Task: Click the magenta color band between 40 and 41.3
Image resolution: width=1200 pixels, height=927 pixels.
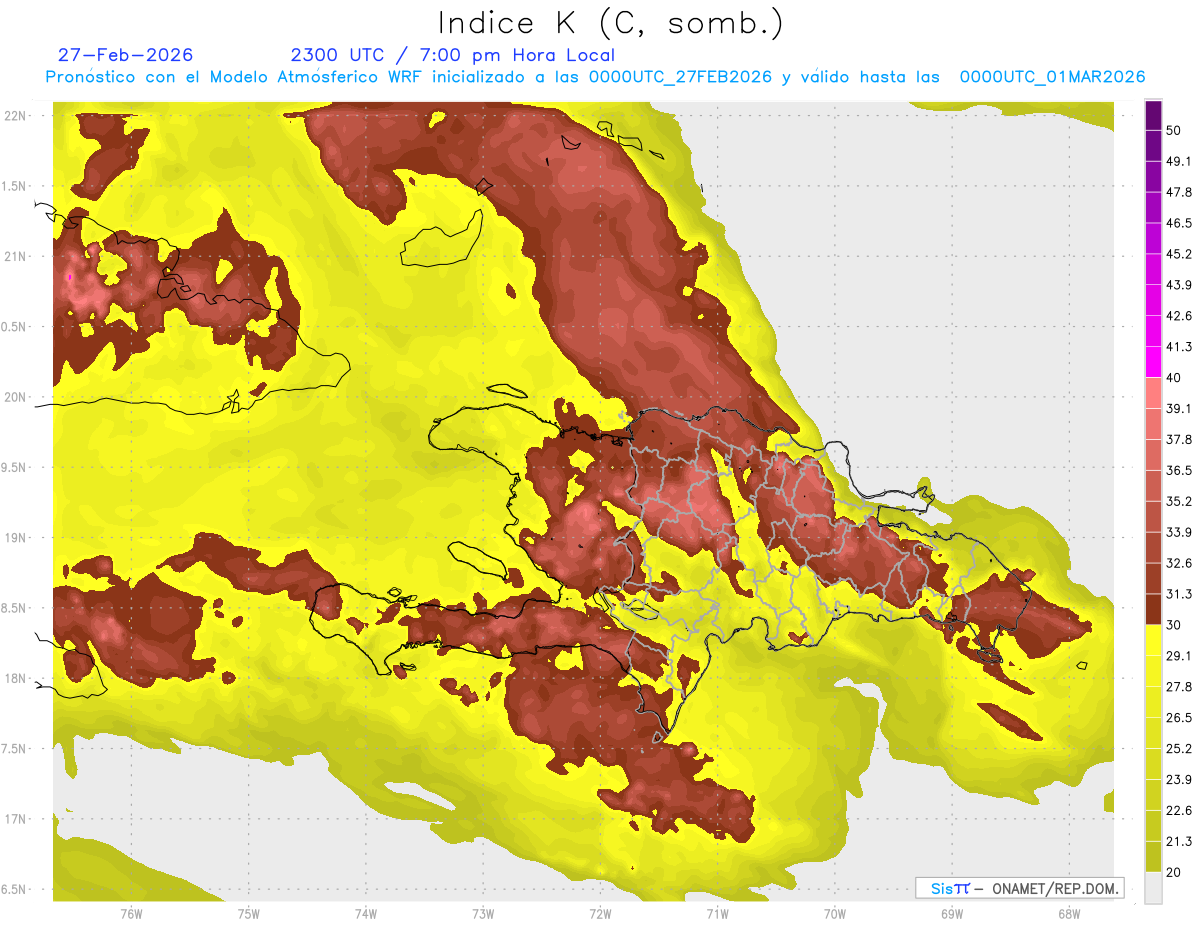Action: 1153,362
